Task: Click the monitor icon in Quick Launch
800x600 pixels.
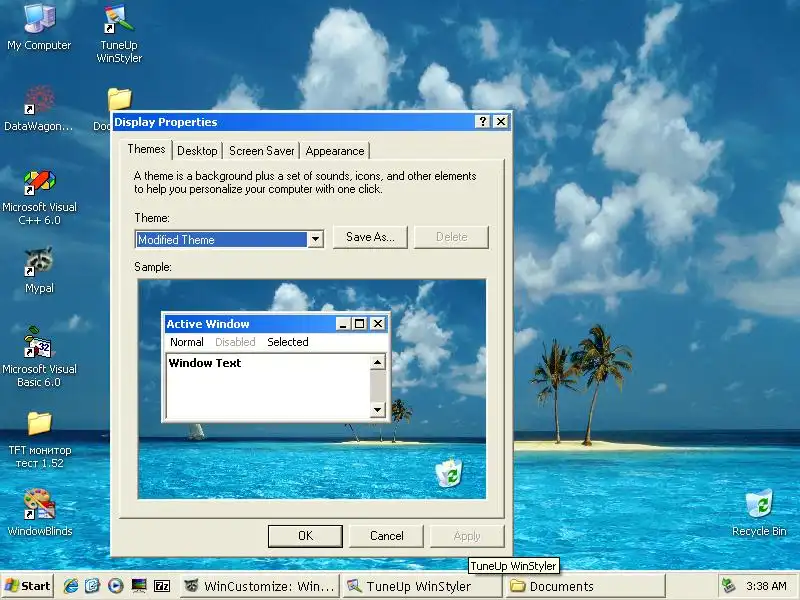Action: click(139, 586)
